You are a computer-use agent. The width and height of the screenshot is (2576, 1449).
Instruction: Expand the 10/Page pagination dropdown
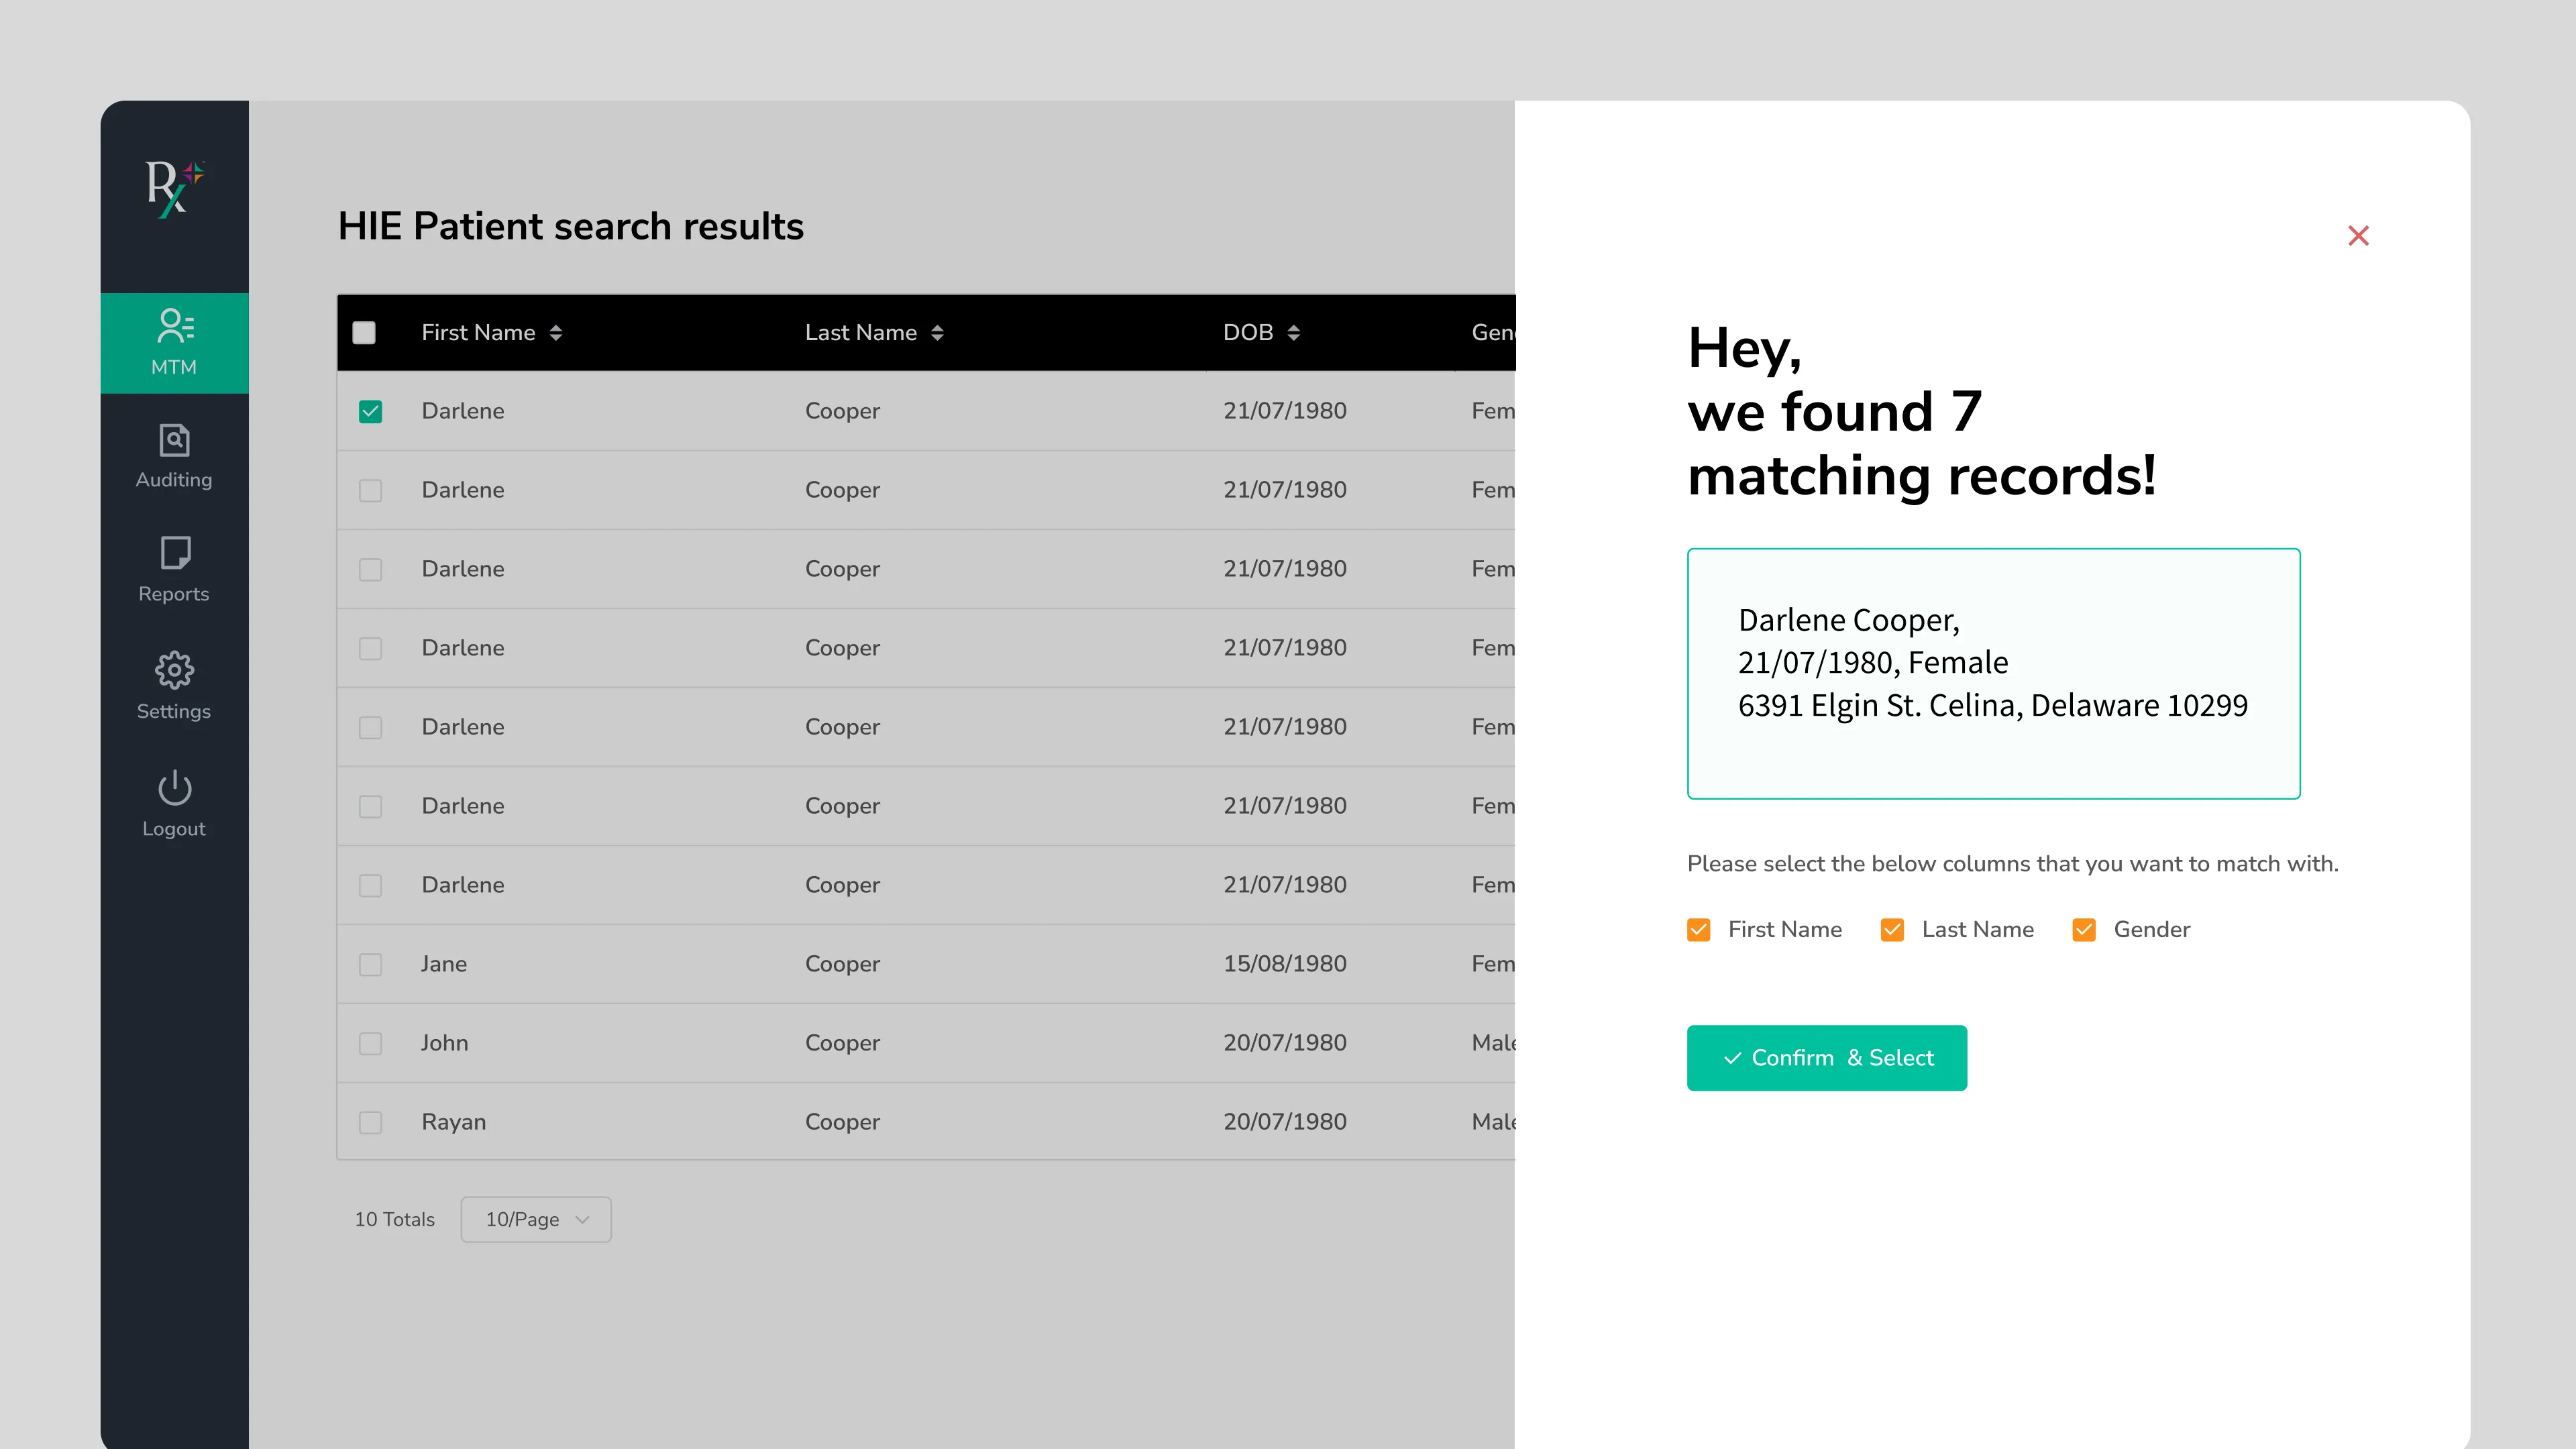[x=535, y=1220]
